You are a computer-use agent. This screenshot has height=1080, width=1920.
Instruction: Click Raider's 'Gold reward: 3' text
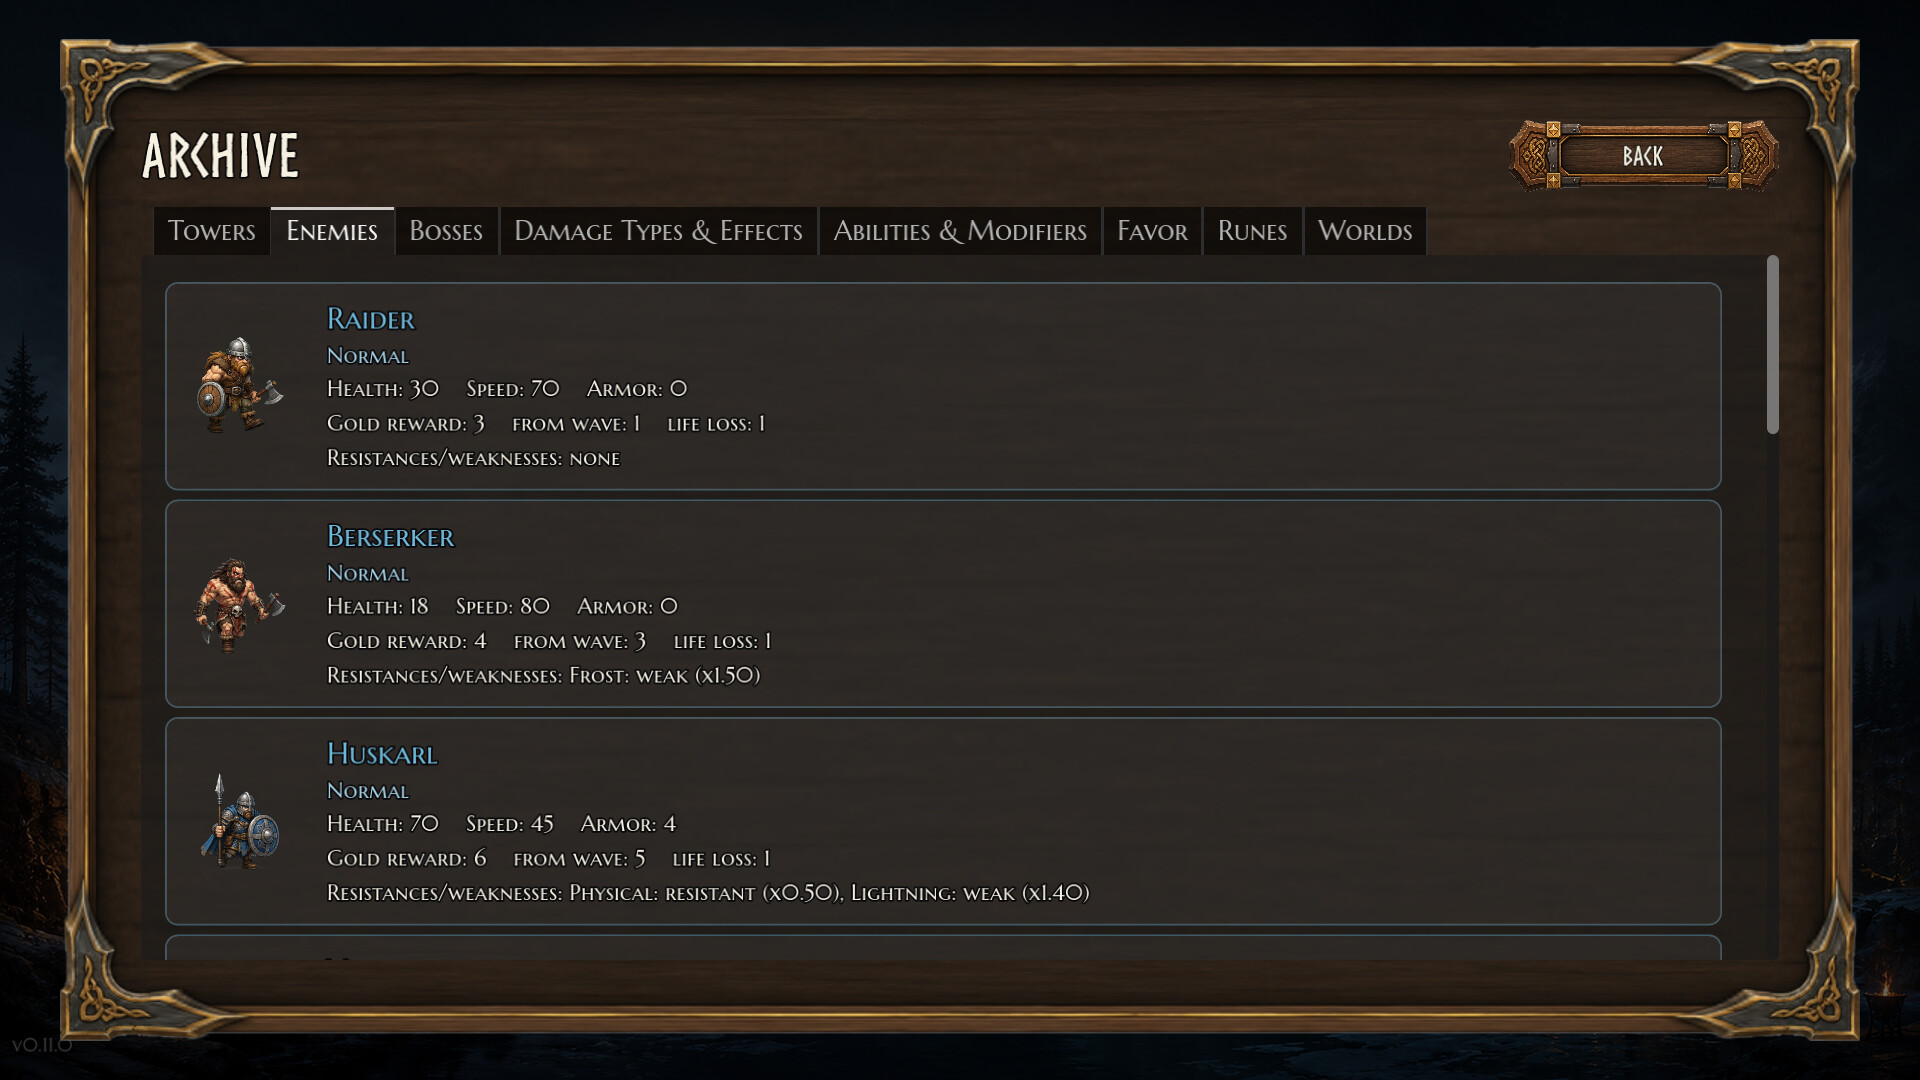tap(406, 424)
